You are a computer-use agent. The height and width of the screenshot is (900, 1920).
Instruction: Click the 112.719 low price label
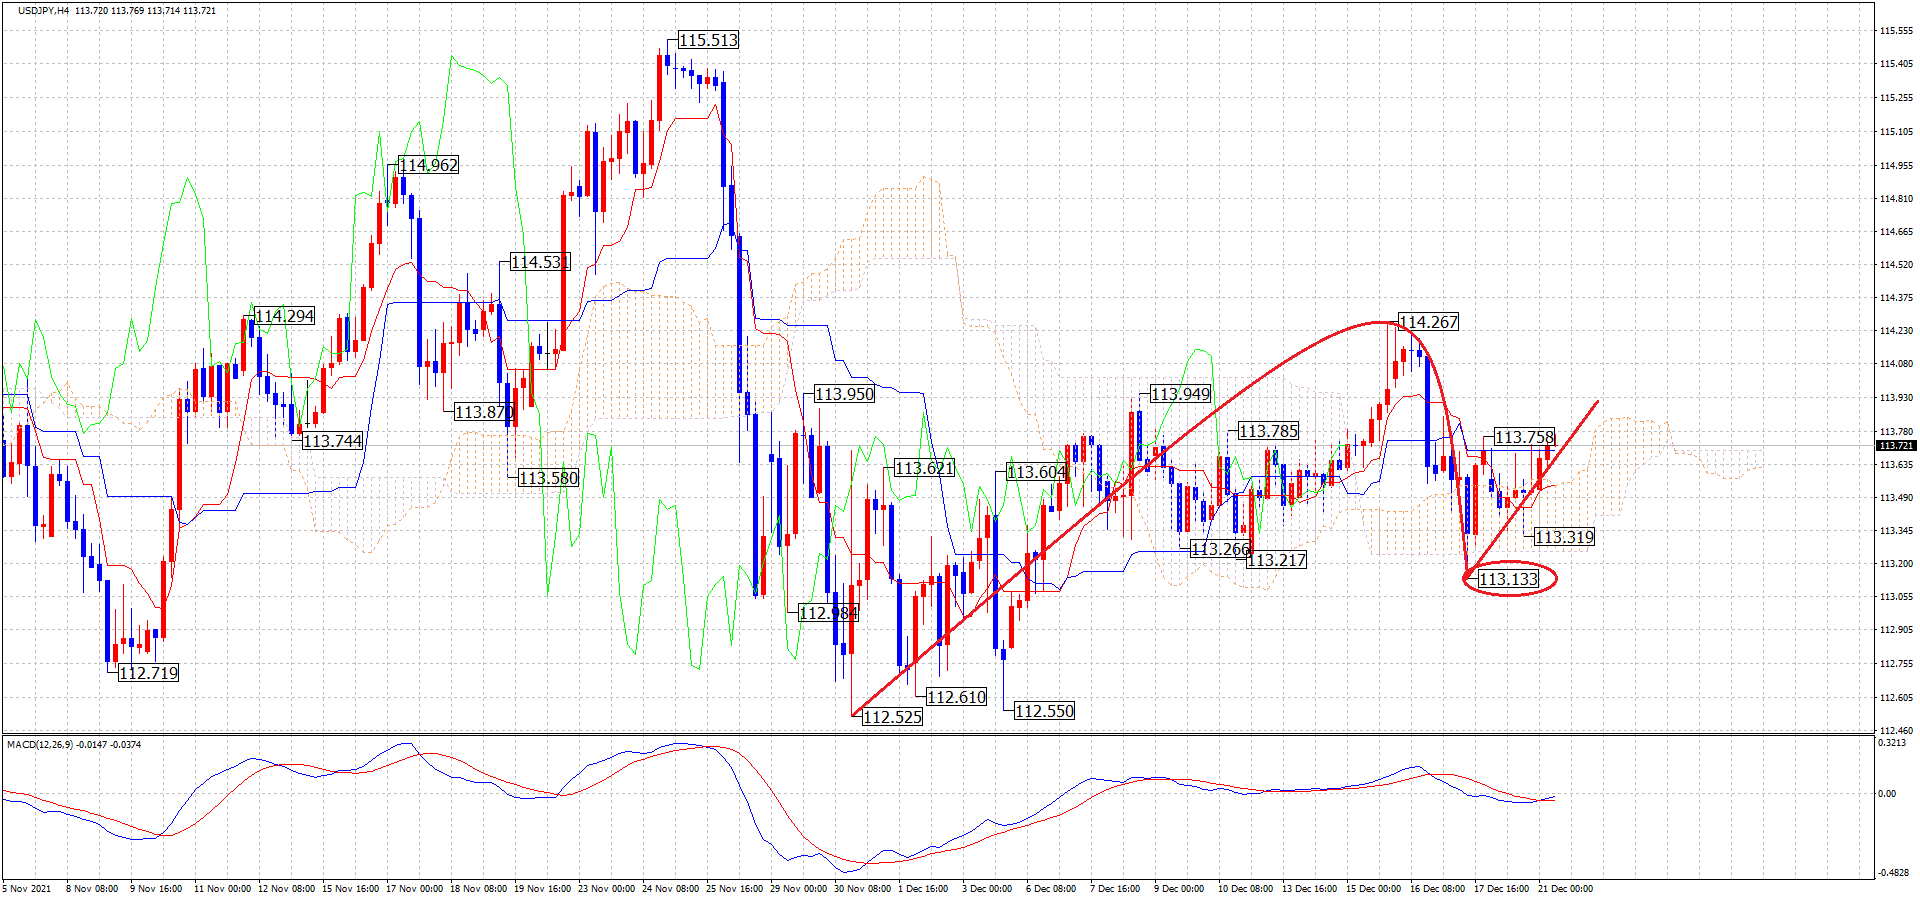(148, 673)
